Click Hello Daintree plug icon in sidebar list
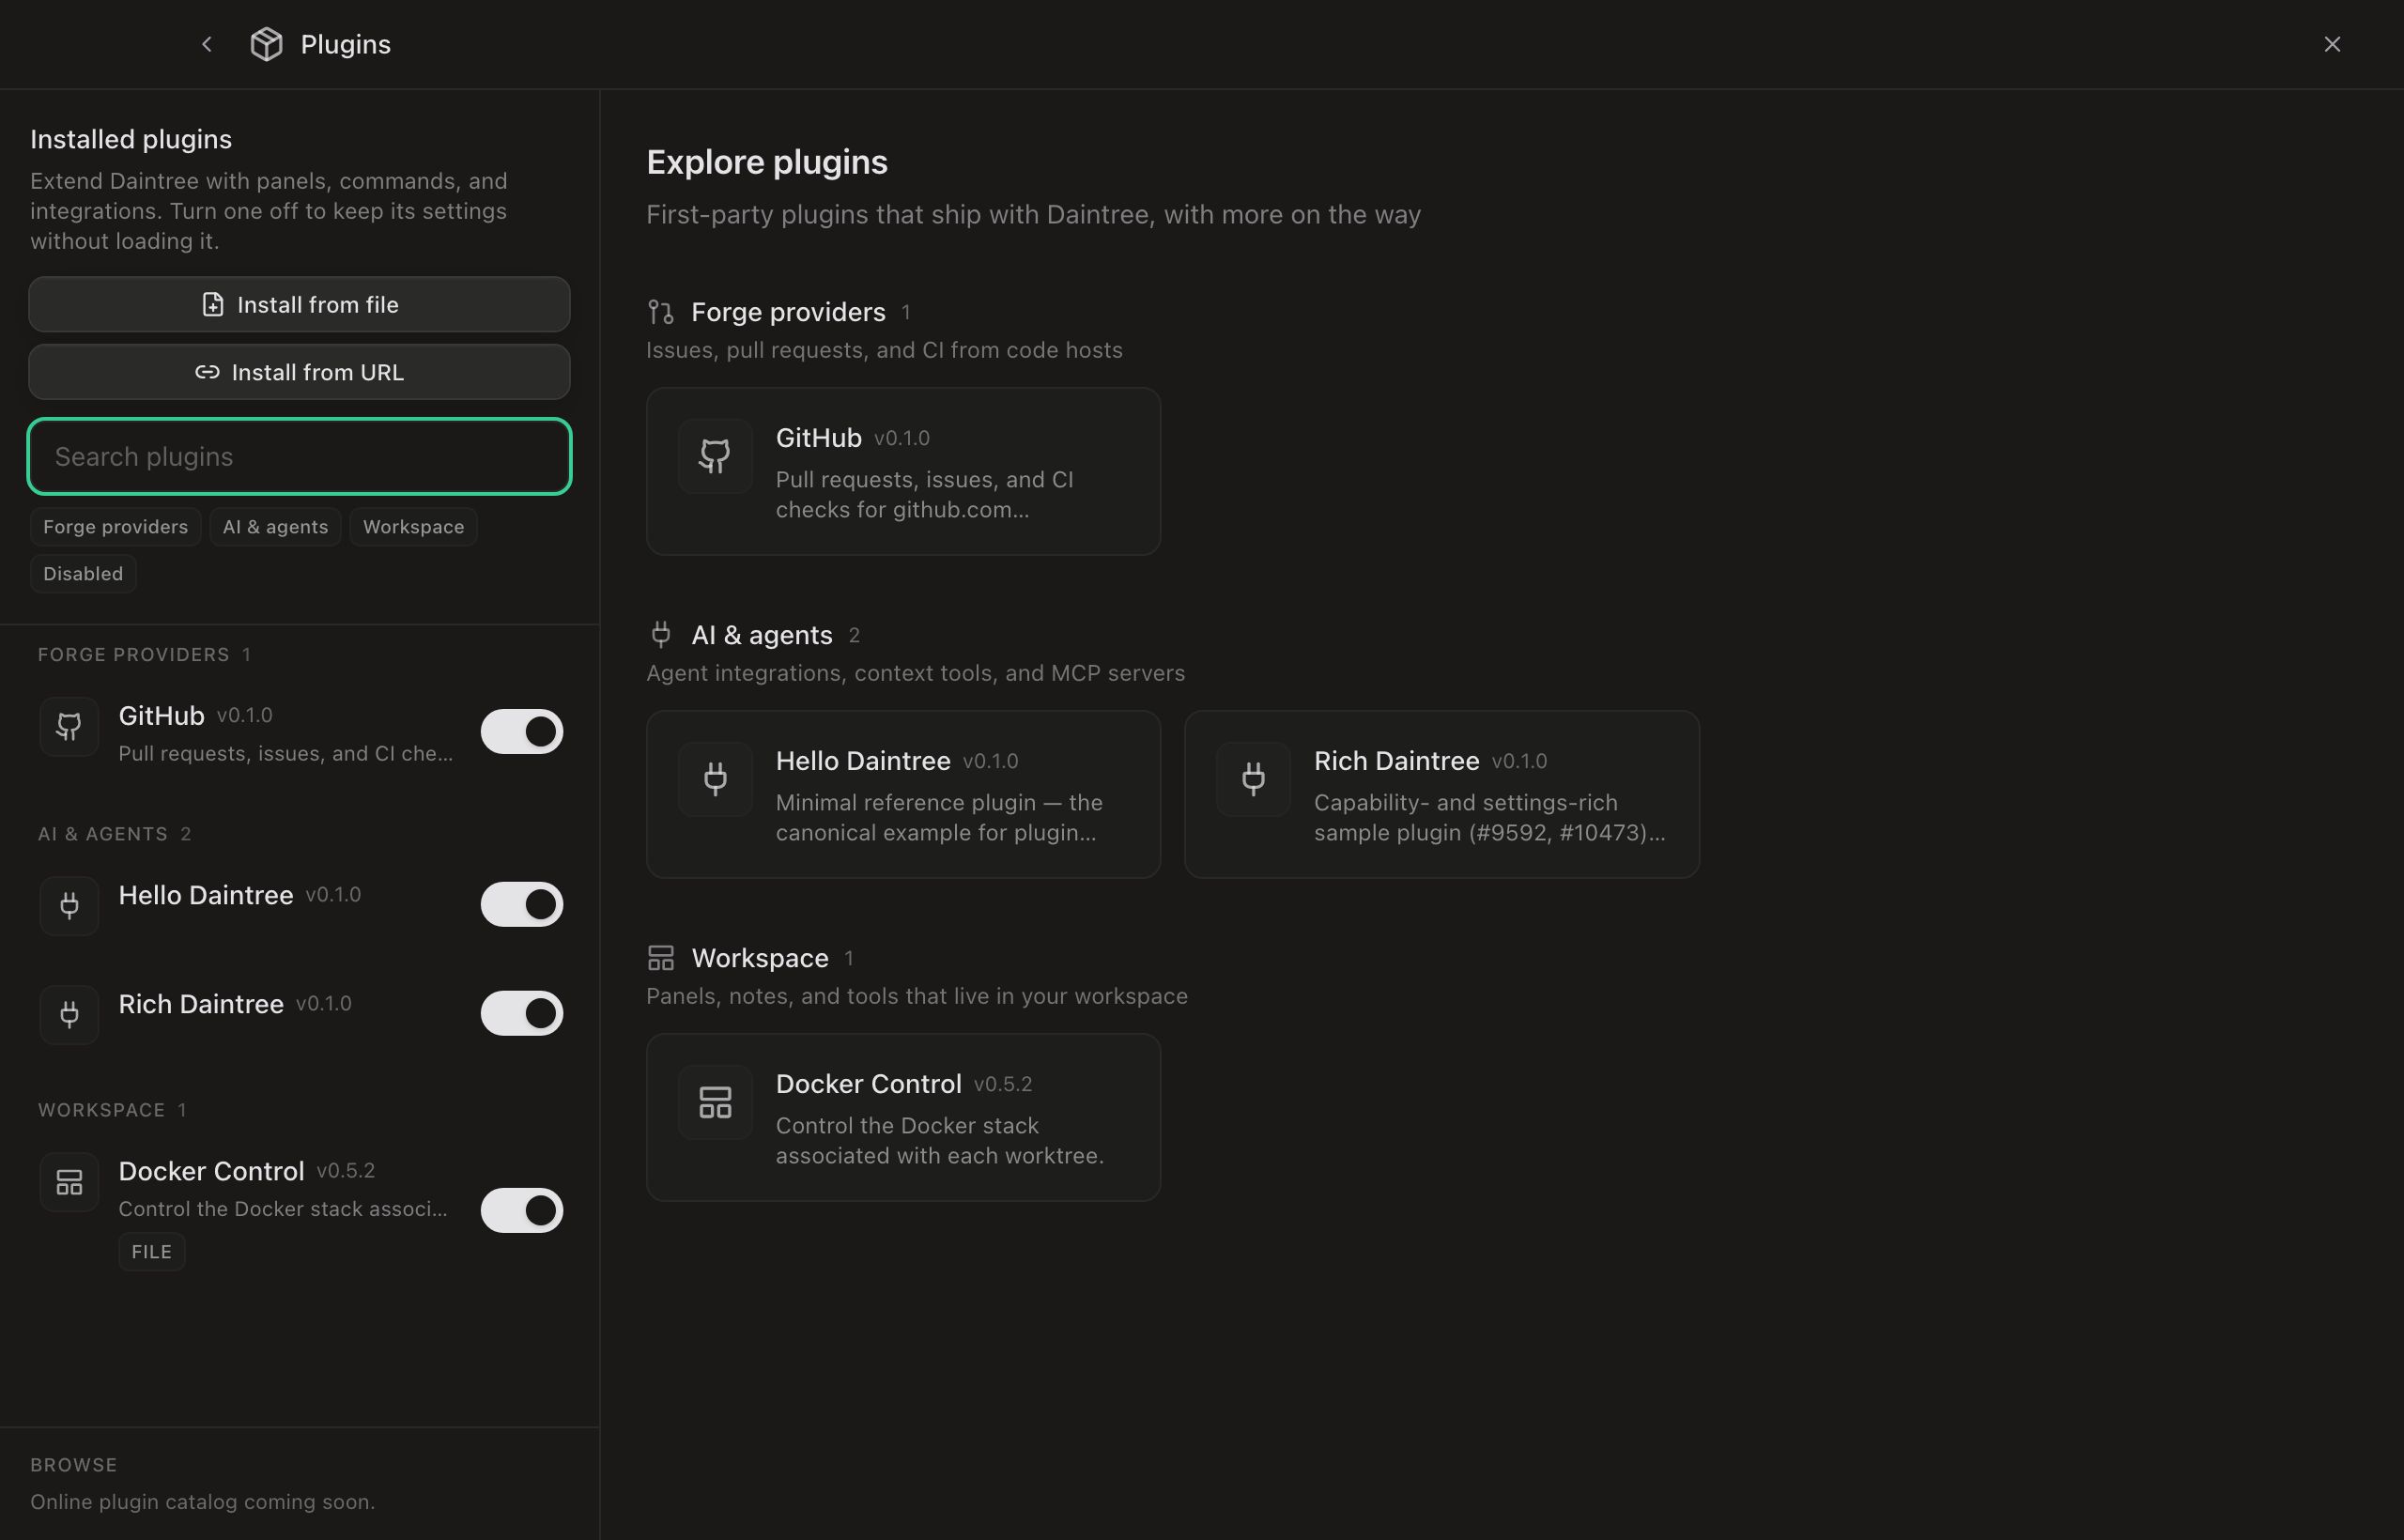 (69, 906)
